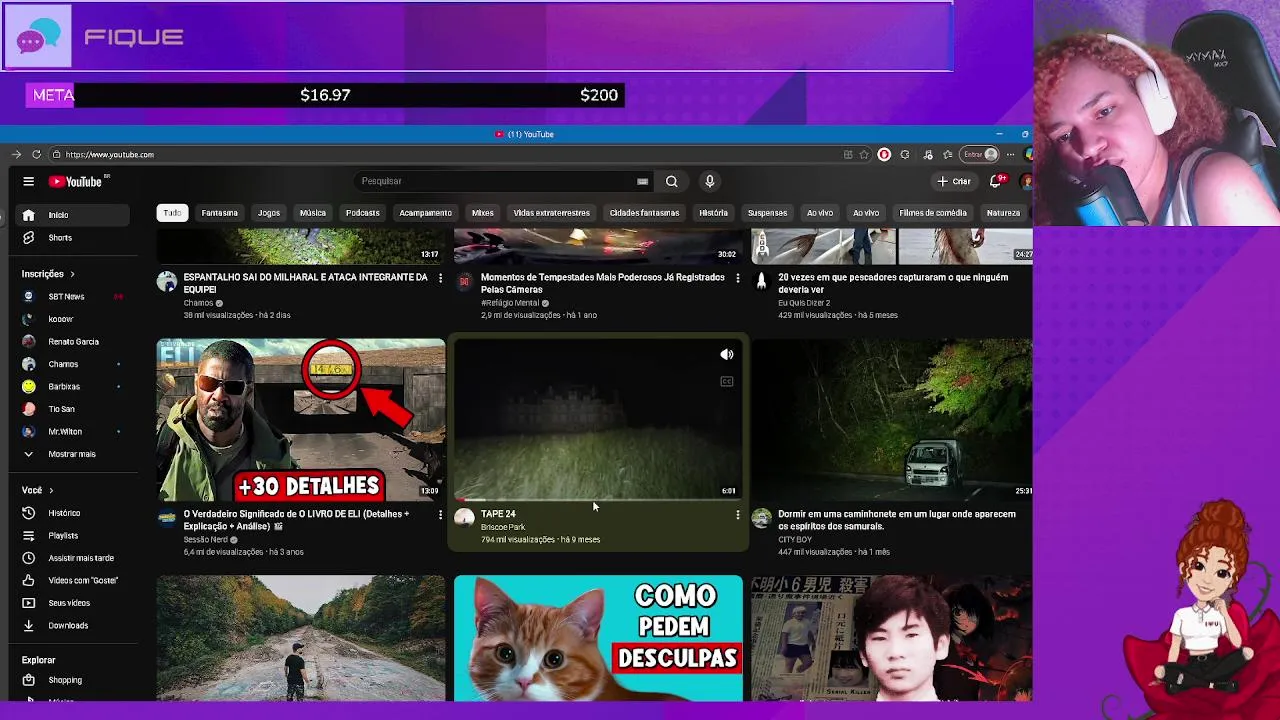Viewport: 1280px width, 720px height.
Task: Bookmark page with the star icon
Action: tap(865, 154)
